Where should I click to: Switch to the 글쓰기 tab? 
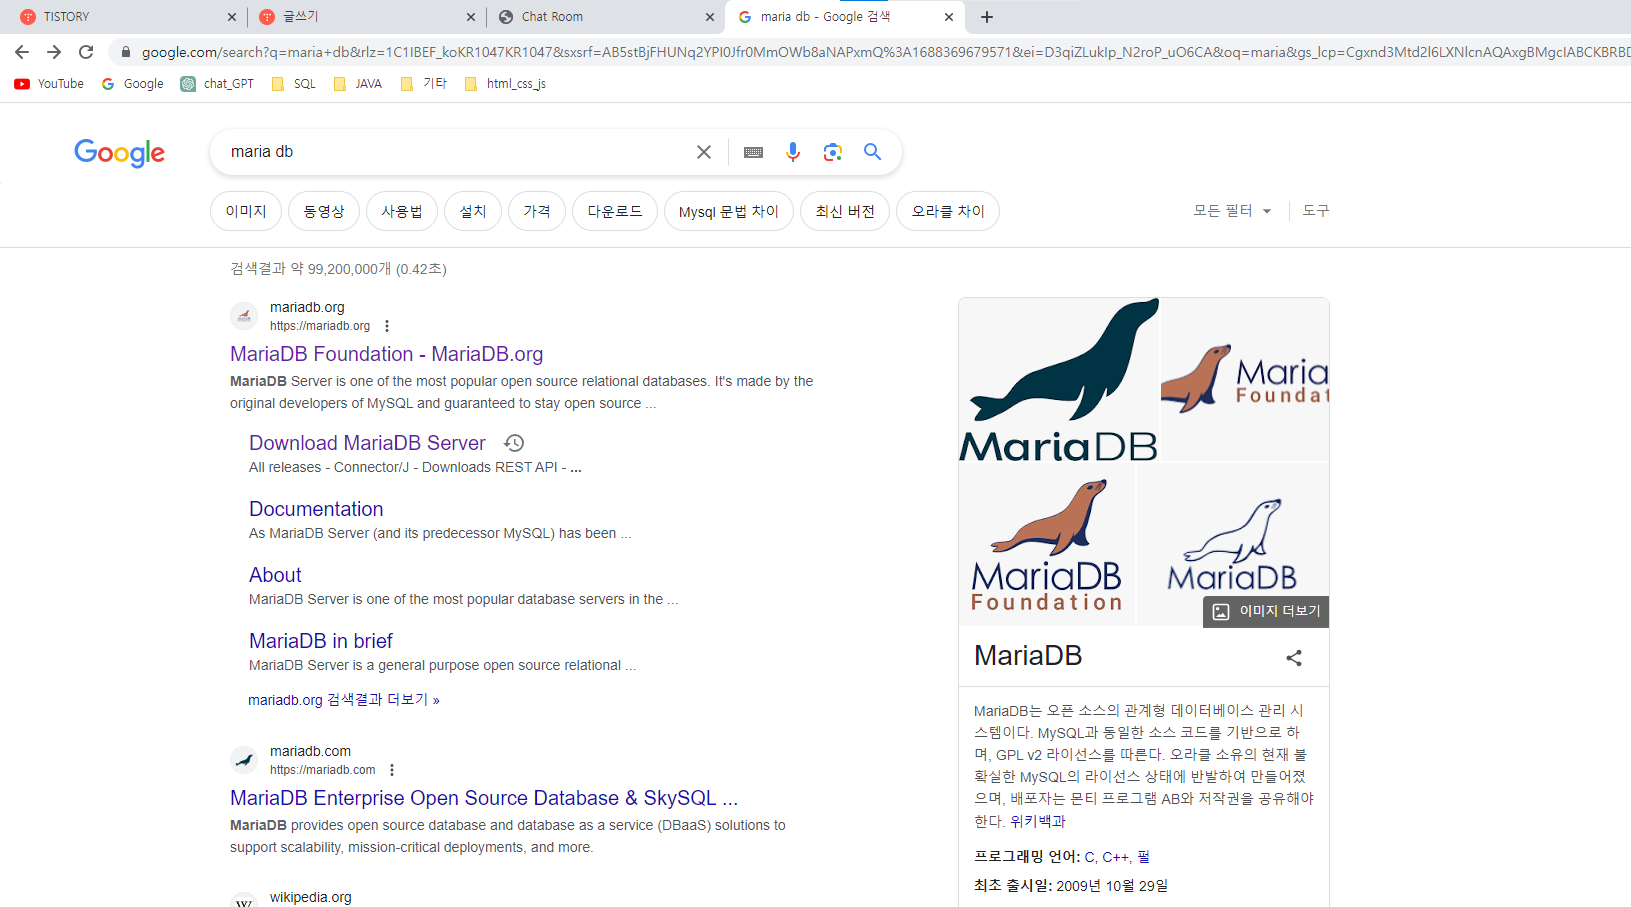[366, 17]
